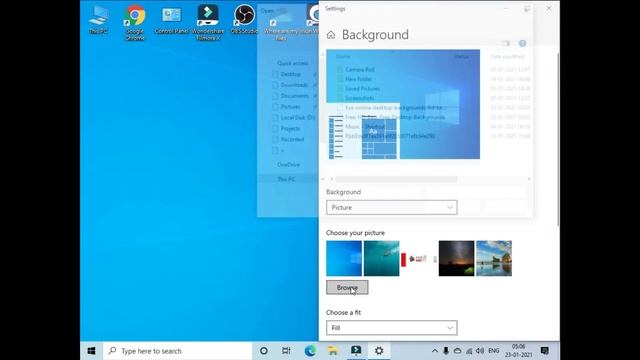Select Saved Pictures folder in file list
The width and height of the screenshot is (640, 360).
362,89
